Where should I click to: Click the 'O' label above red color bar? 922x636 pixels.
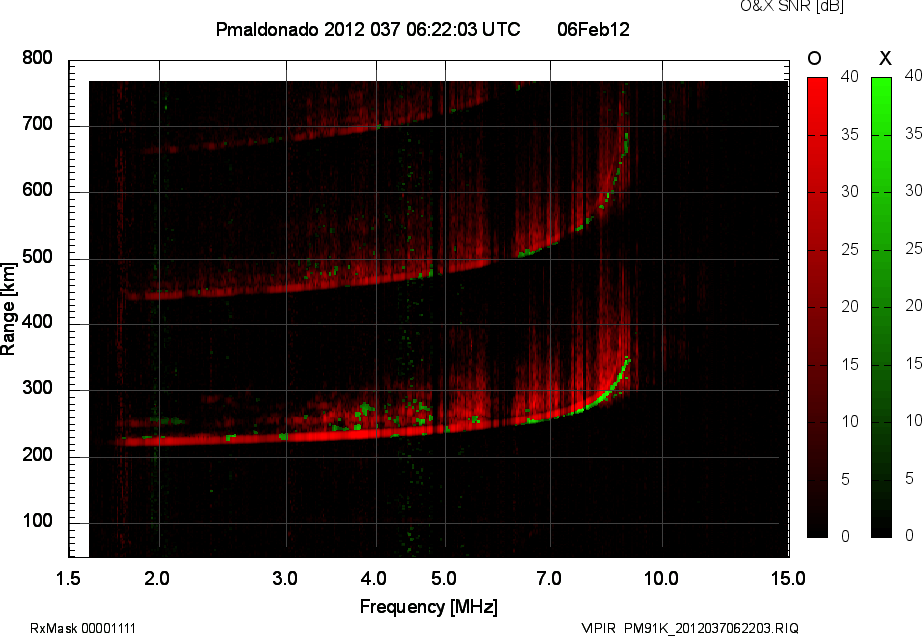coord(815,58)
